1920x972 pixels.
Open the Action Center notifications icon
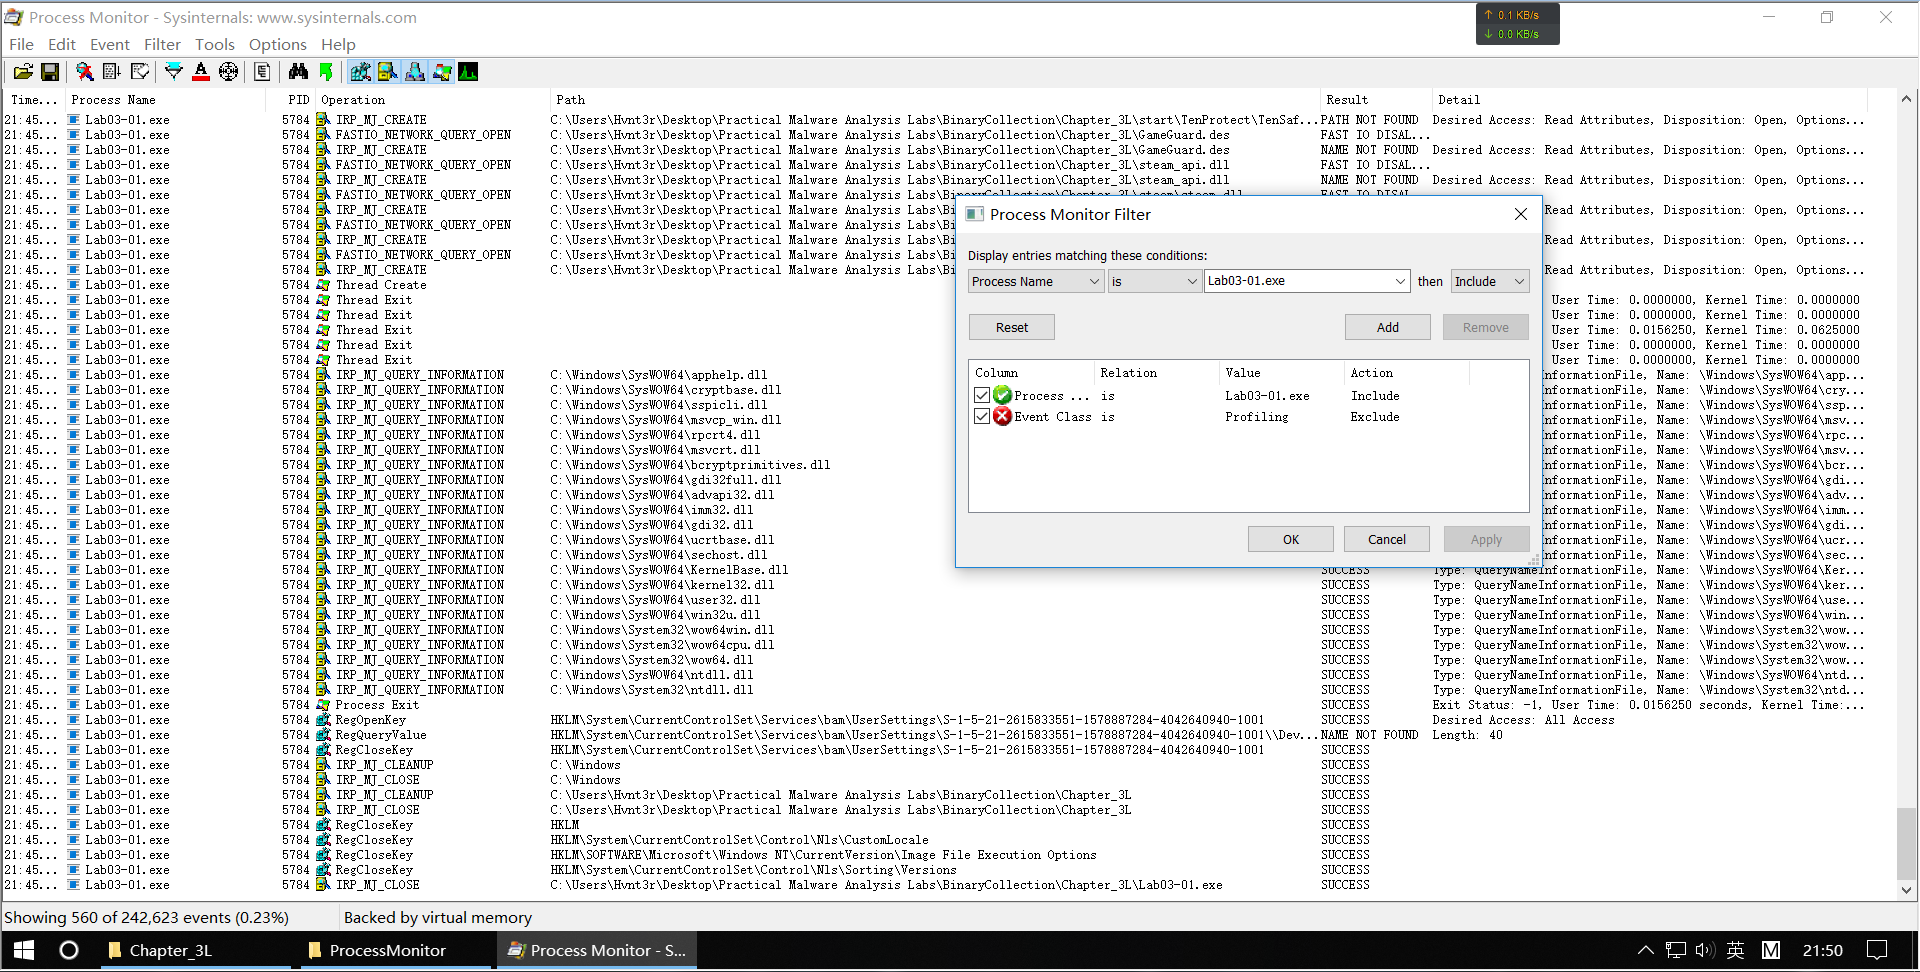pos(1878,950)
